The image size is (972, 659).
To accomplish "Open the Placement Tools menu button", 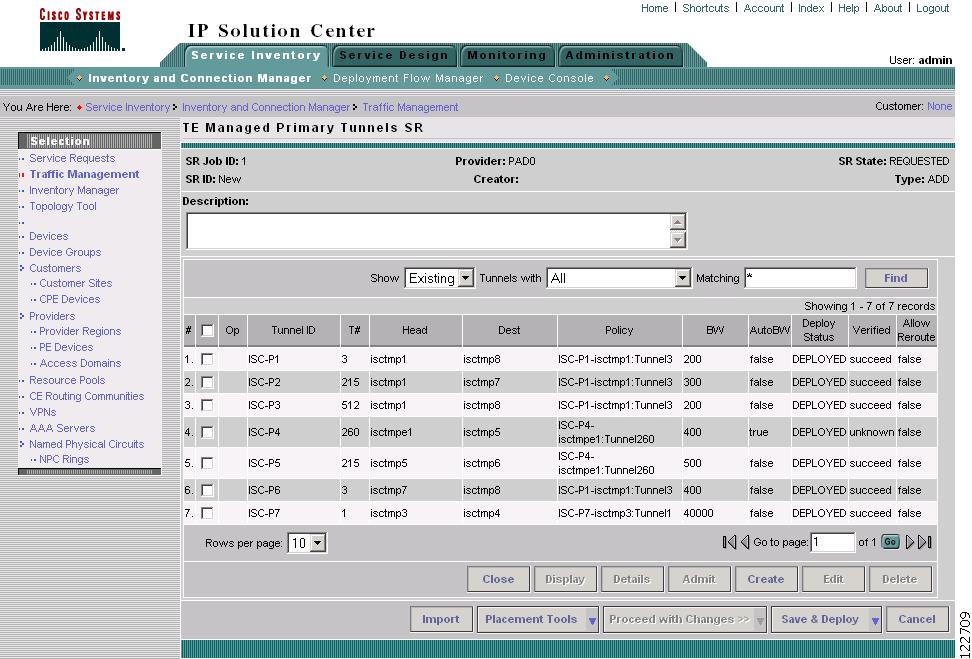I will click(x=537, y=619).
